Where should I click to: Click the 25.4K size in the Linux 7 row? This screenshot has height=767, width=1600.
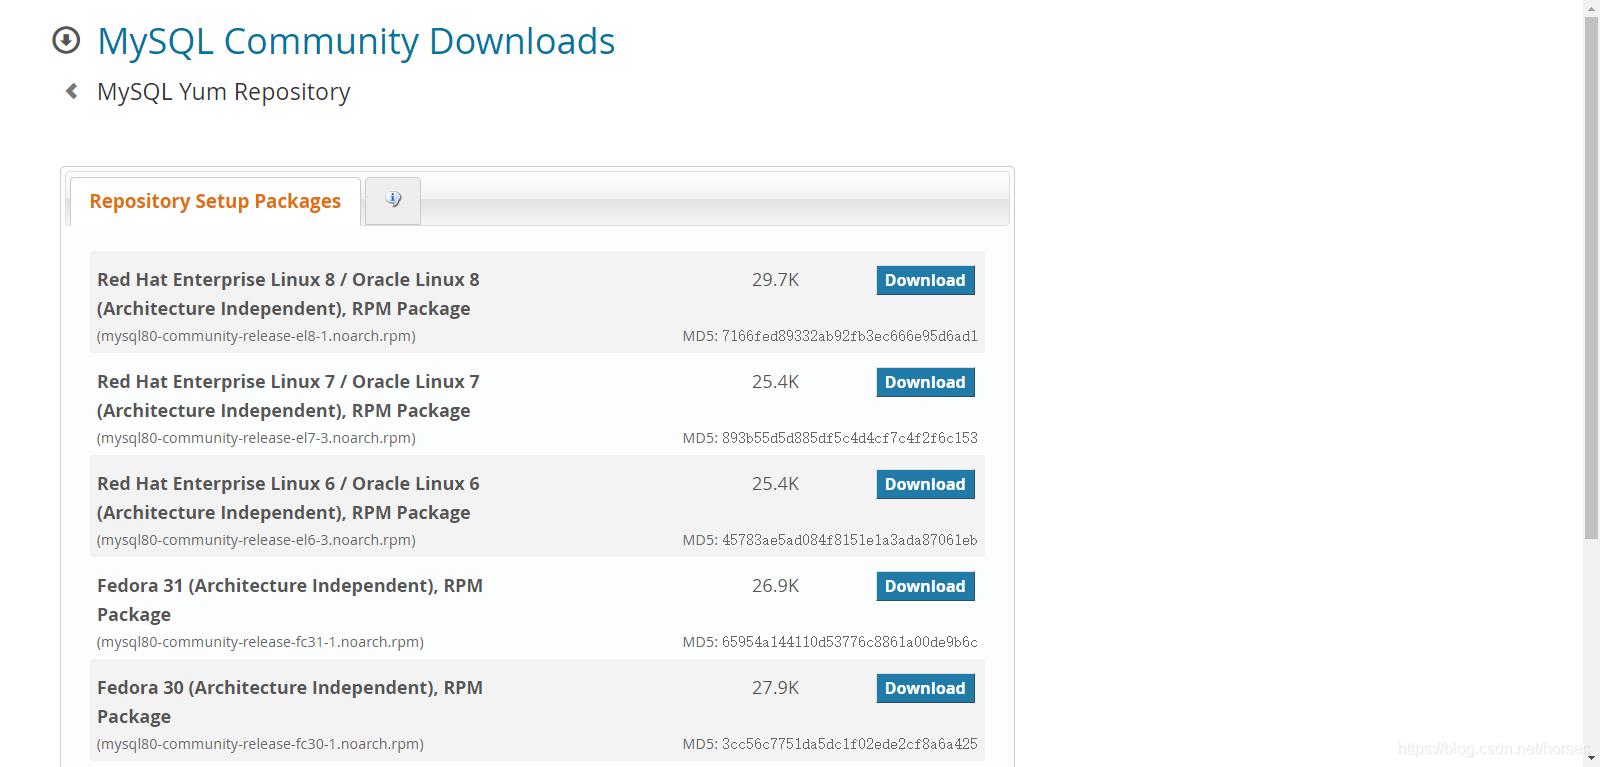tap(775, 382)
